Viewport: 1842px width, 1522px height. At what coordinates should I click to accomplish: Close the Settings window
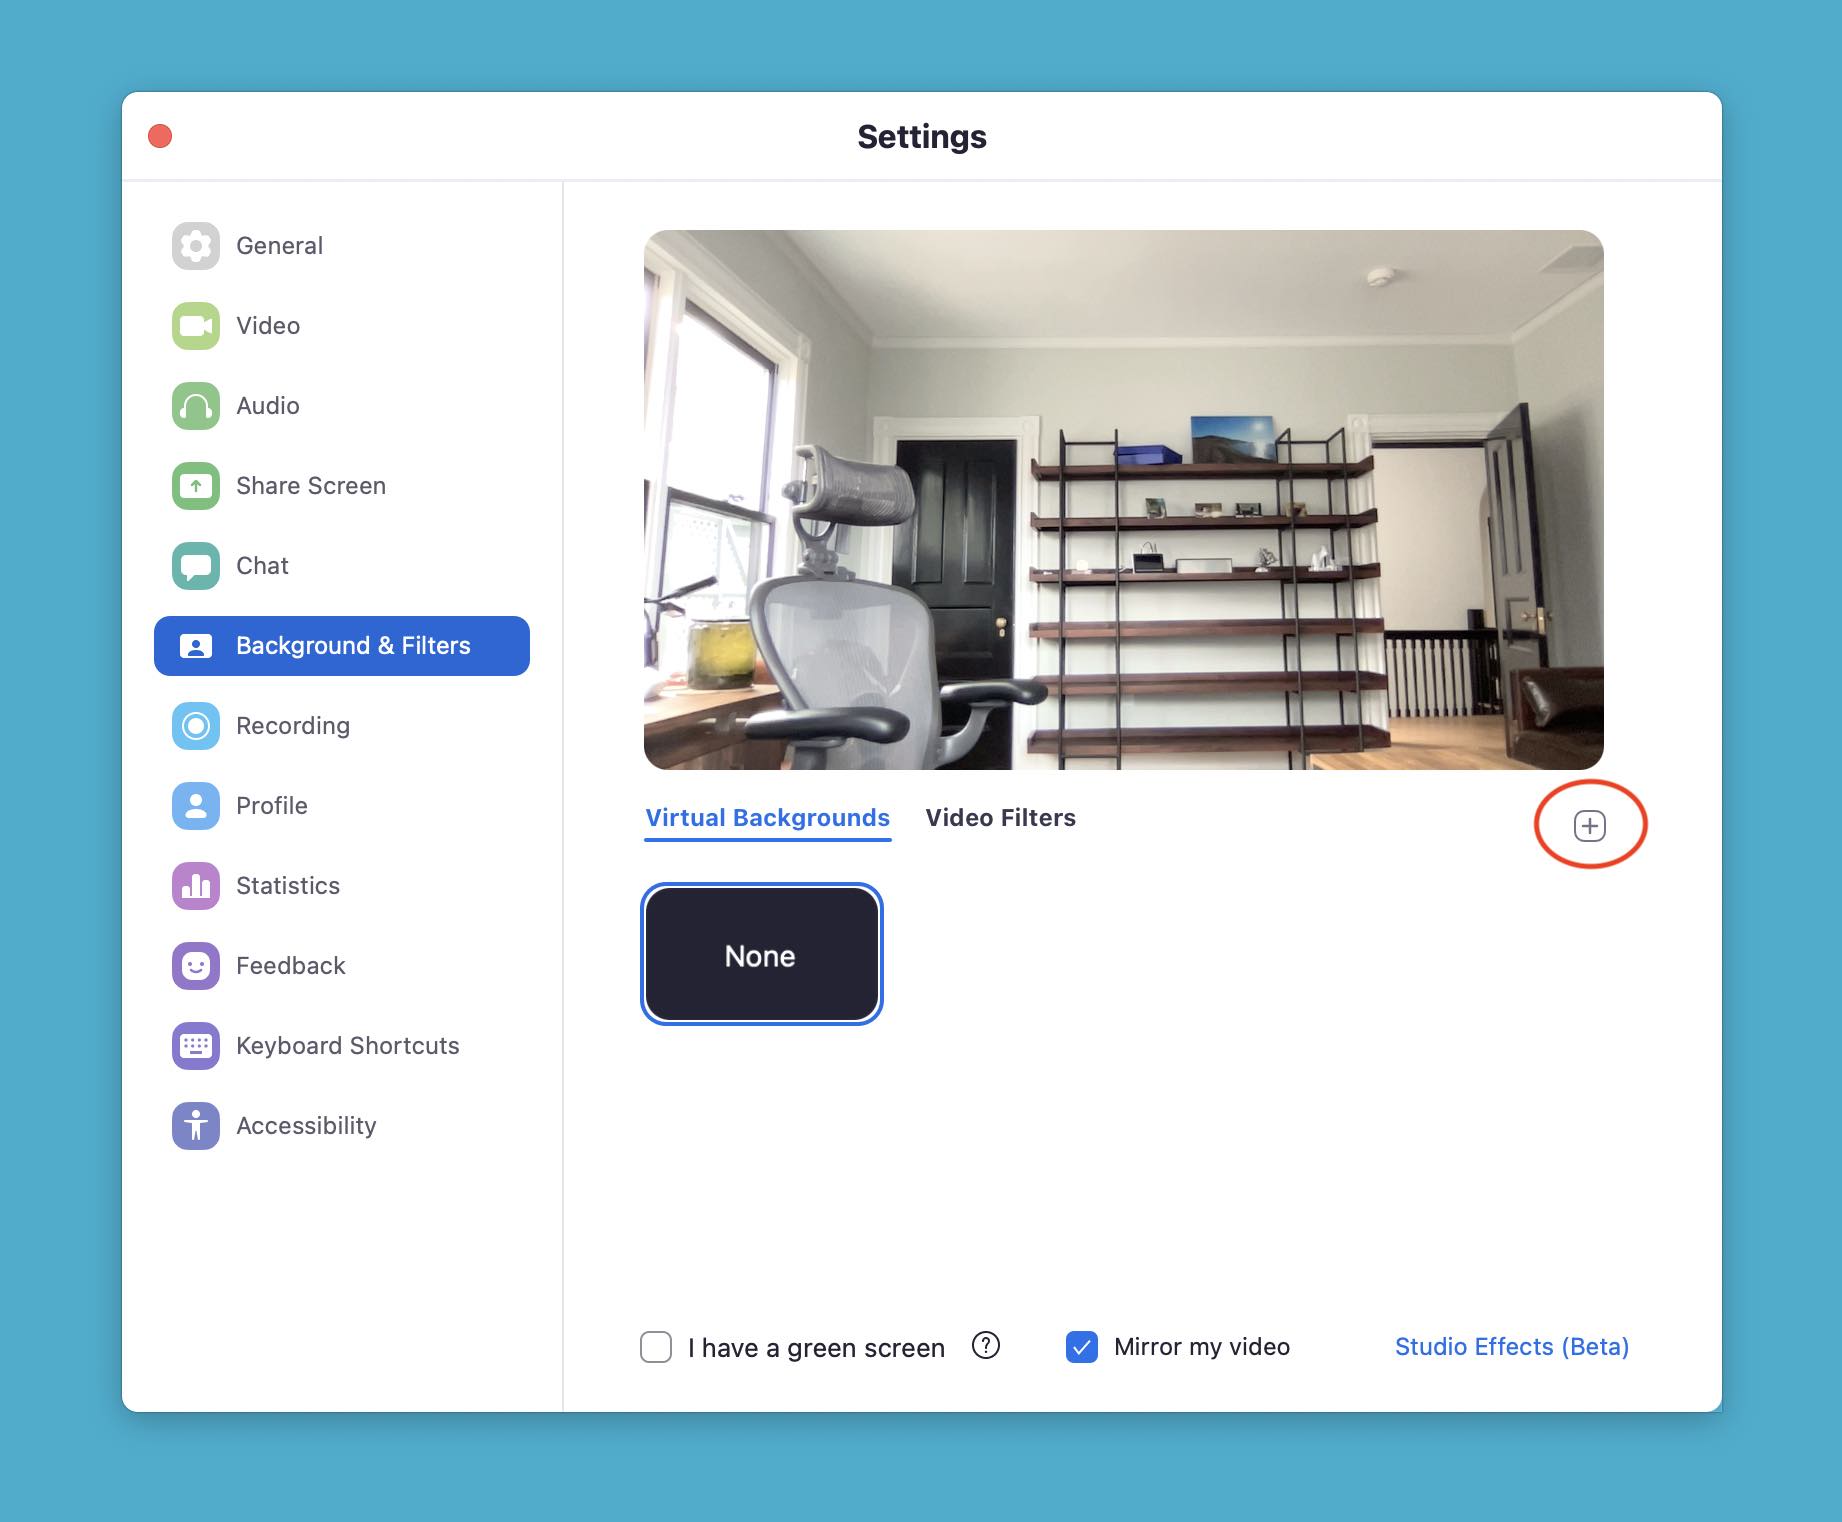[160, 136]
